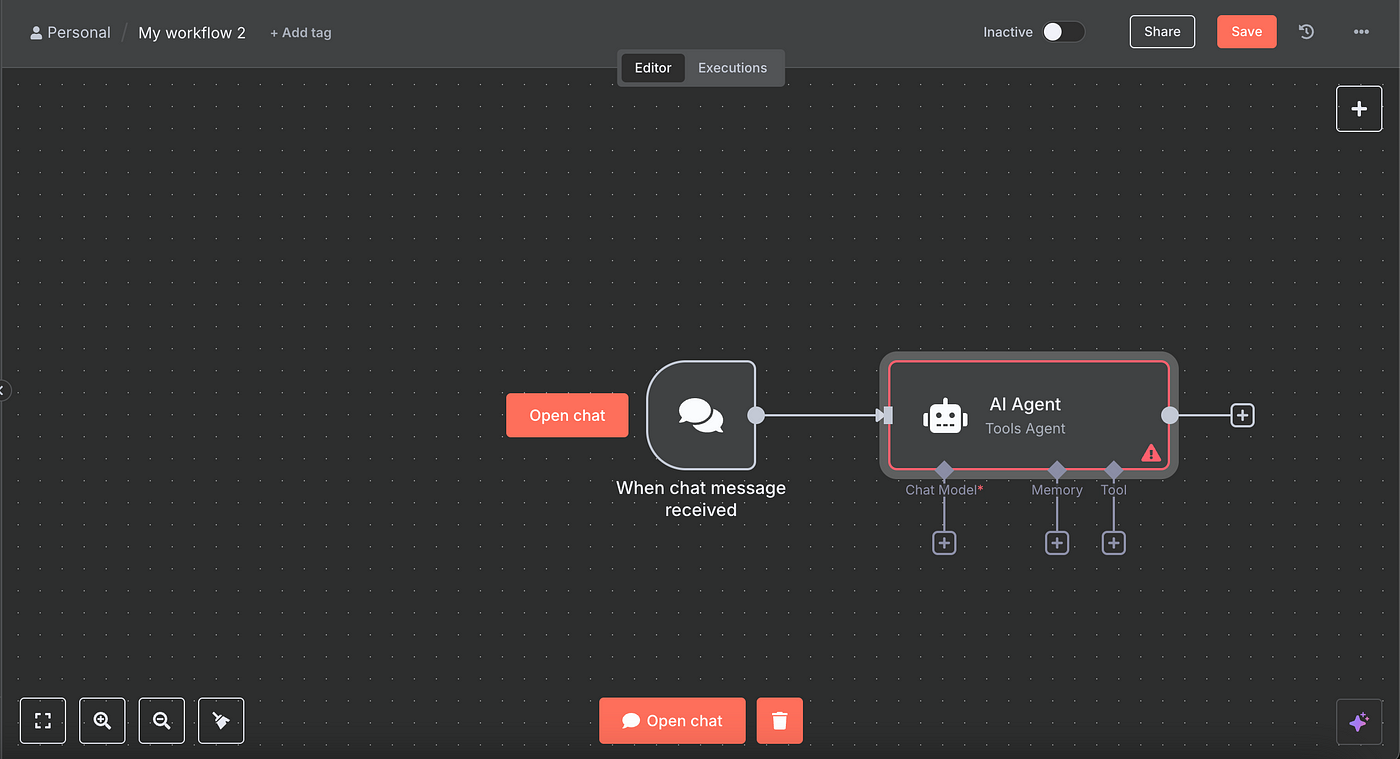Delete with the trash can button
This screenshot has height=759, width=1400.
click(780, 721)
